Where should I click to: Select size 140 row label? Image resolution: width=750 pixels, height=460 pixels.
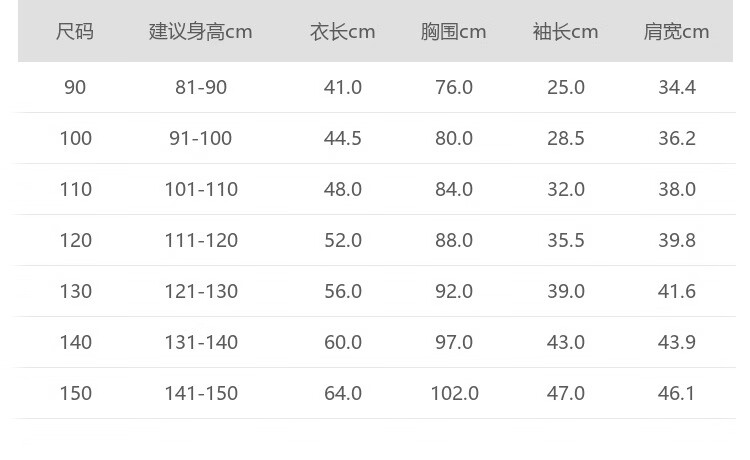pos(76,342)
